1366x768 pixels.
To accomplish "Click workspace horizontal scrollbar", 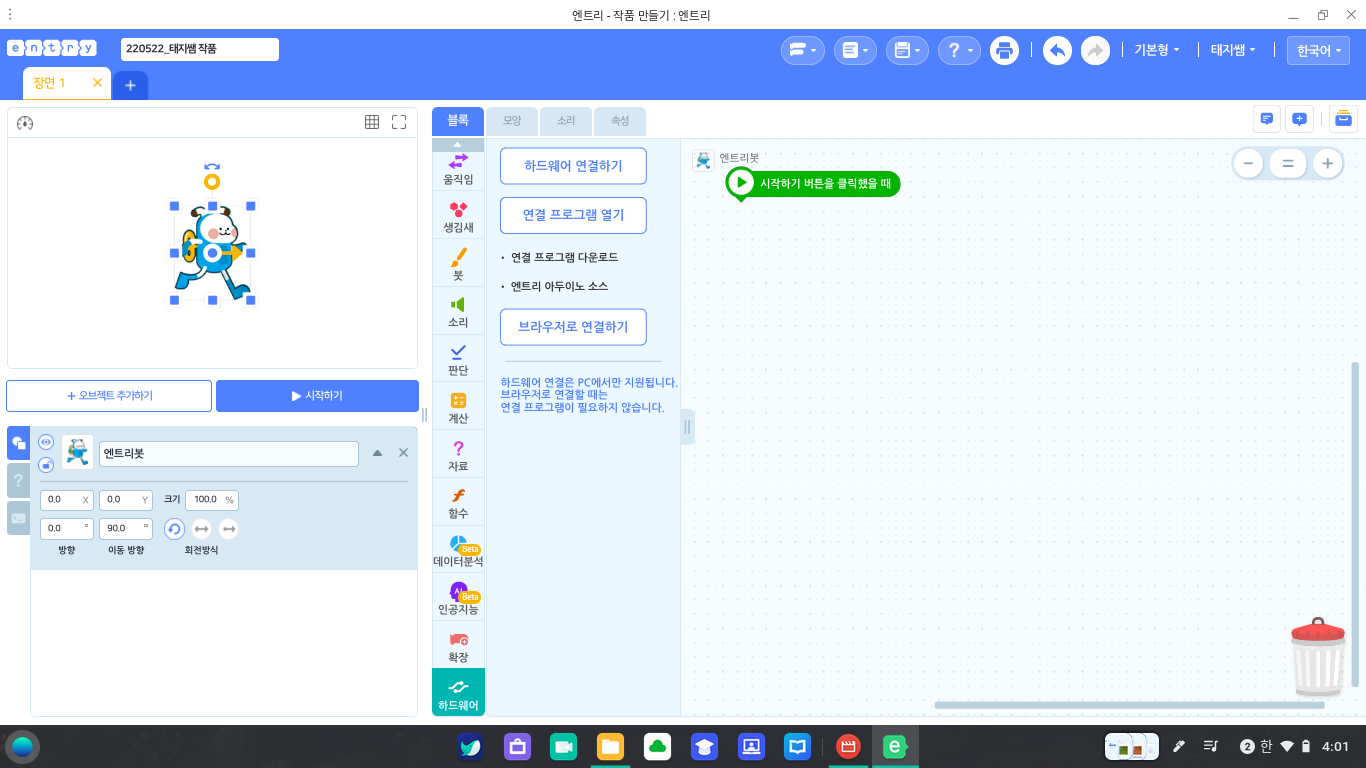I will [x=1129, y=705].
